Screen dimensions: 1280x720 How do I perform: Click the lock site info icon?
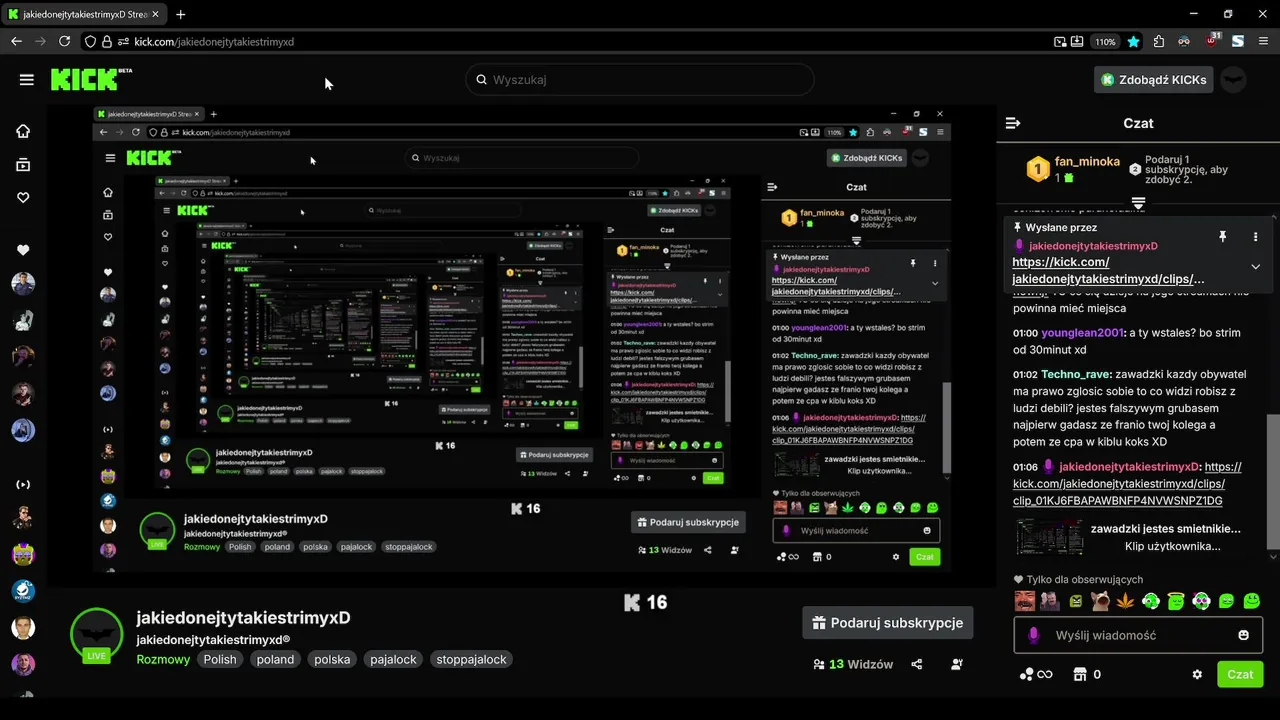pos(108,42)
